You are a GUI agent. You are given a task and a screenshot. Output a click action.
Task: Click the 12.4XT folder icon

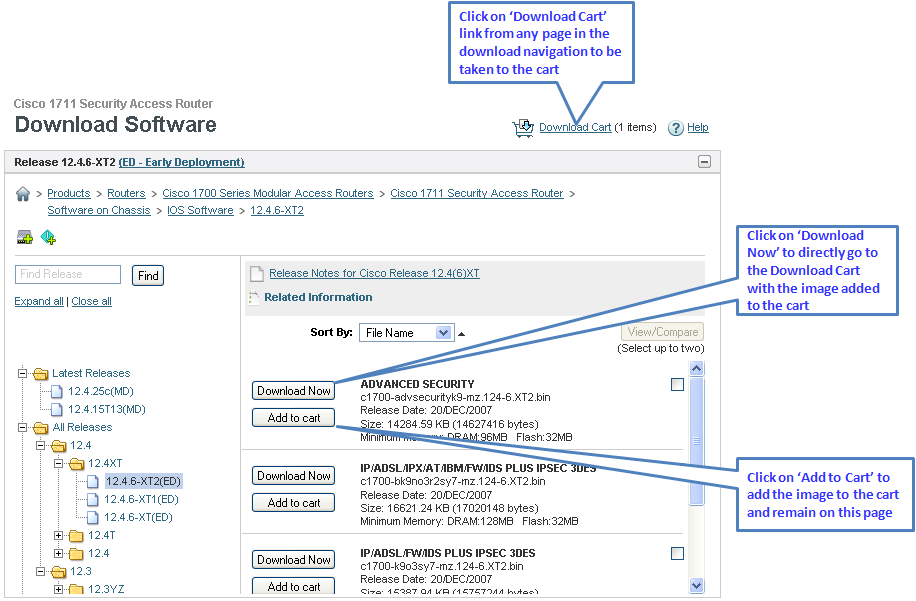(77, 464)
